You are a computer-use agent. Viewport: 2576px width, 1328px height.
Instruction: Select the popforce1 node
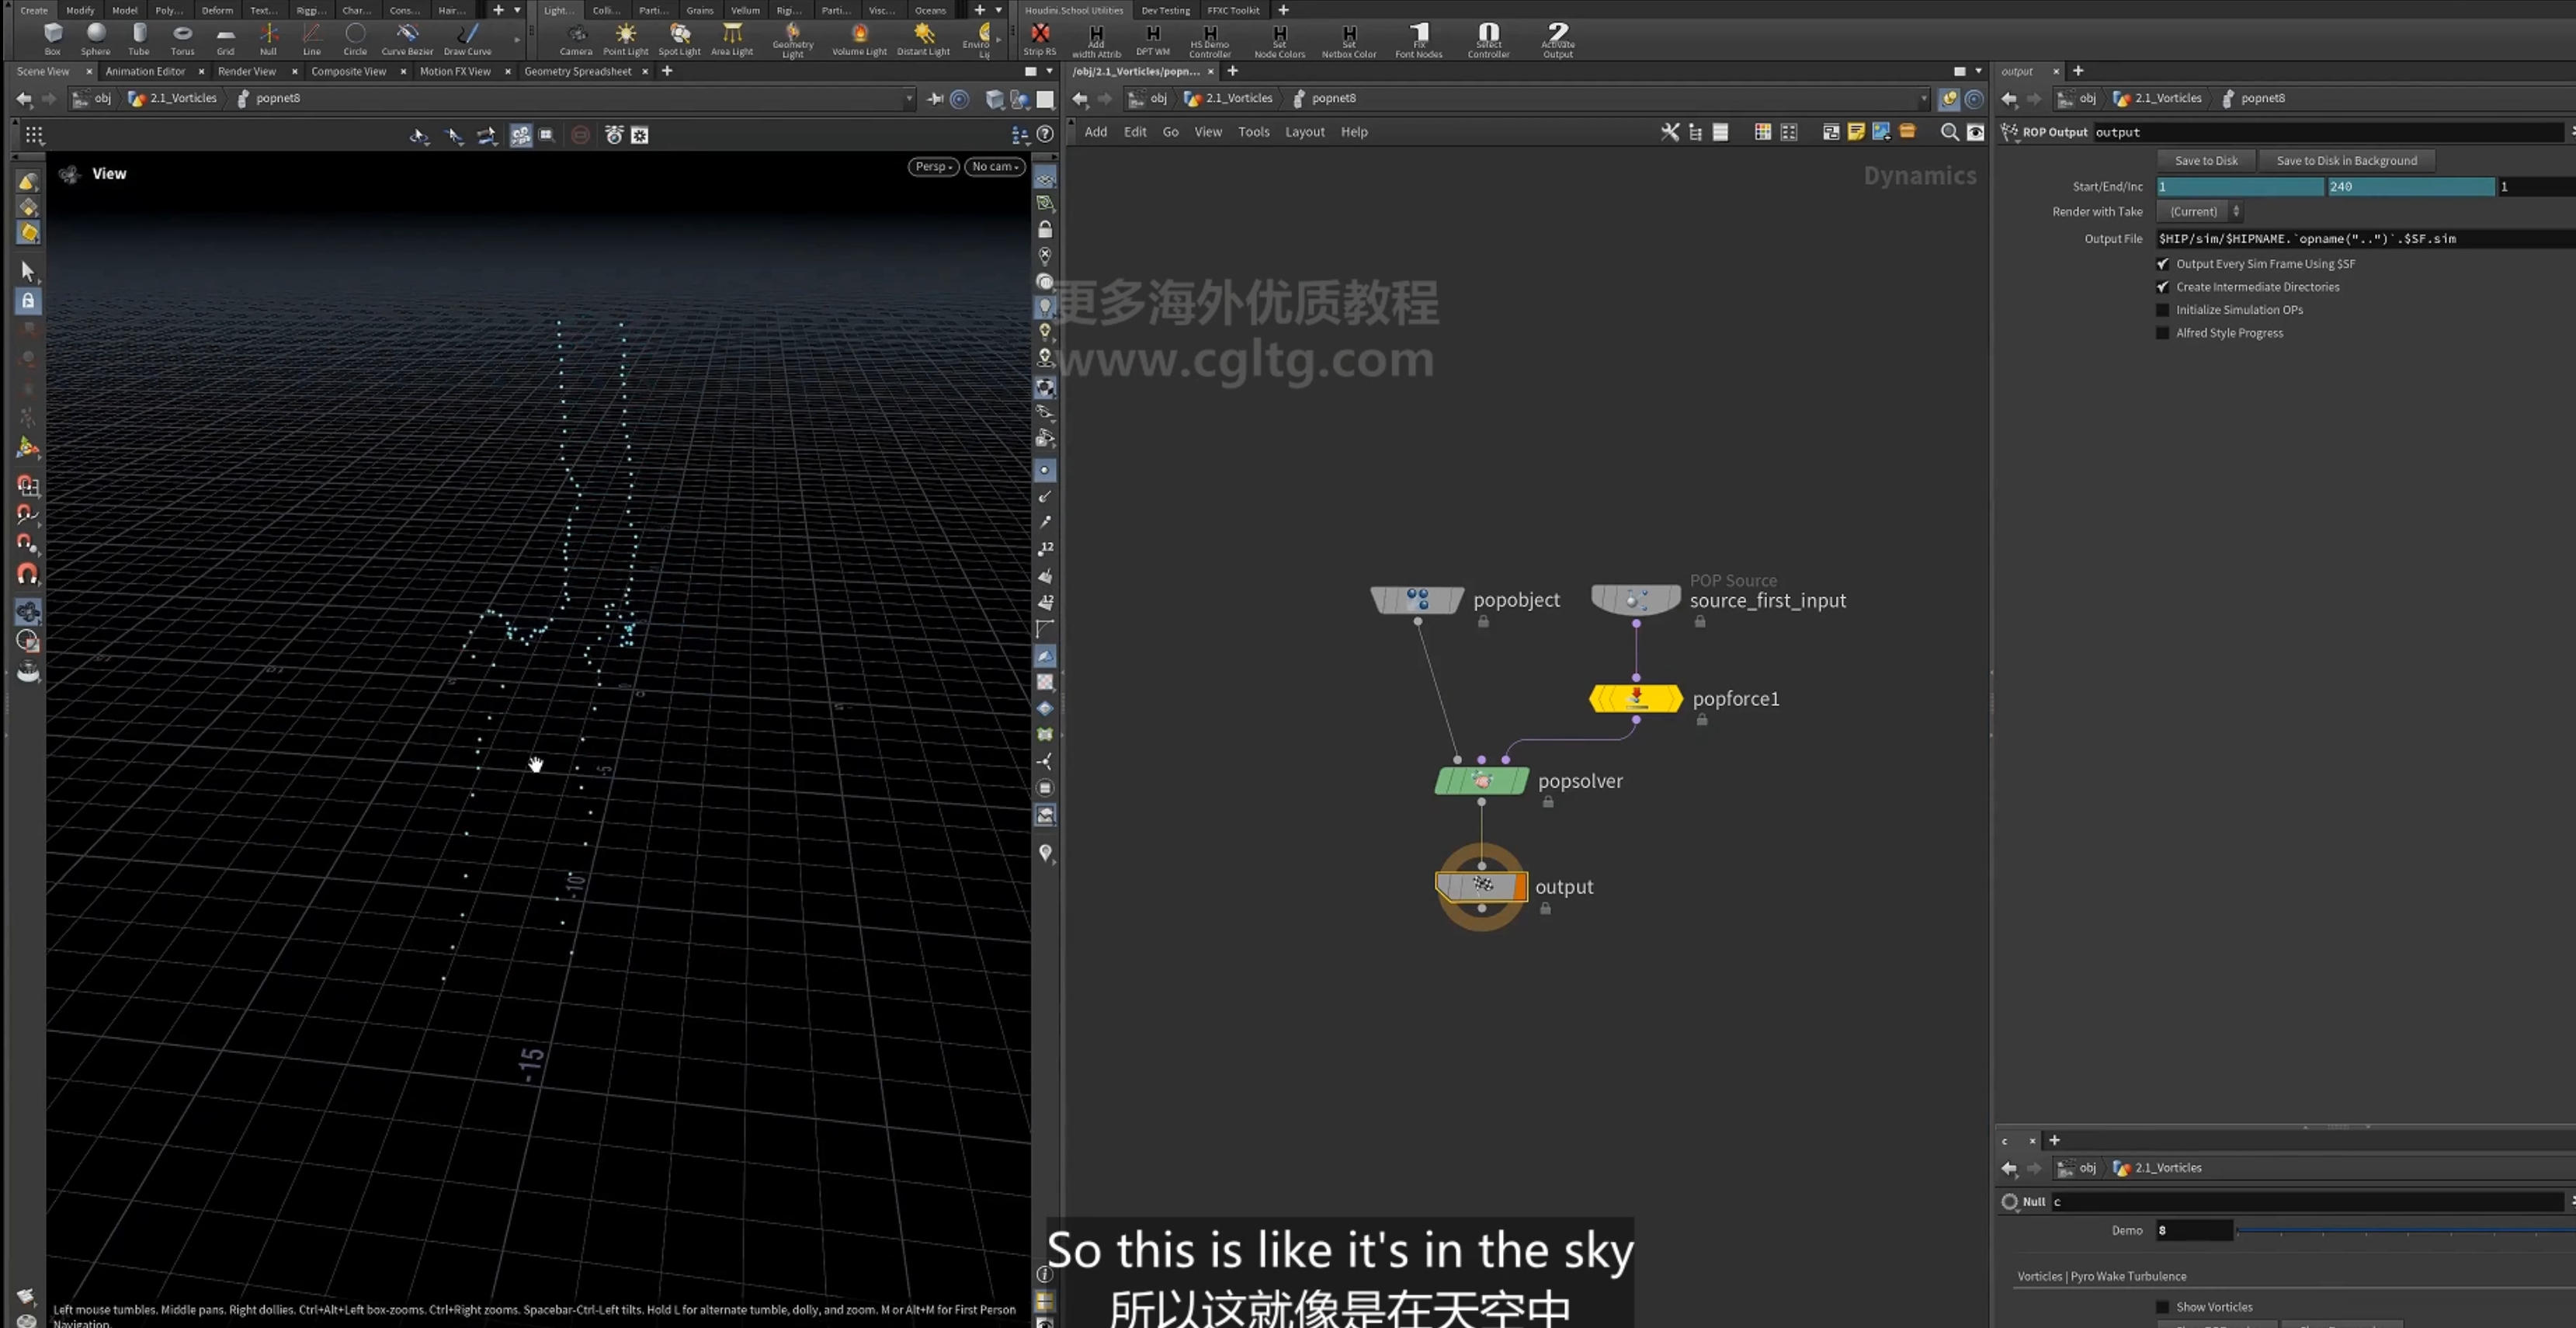[1636, 698]
